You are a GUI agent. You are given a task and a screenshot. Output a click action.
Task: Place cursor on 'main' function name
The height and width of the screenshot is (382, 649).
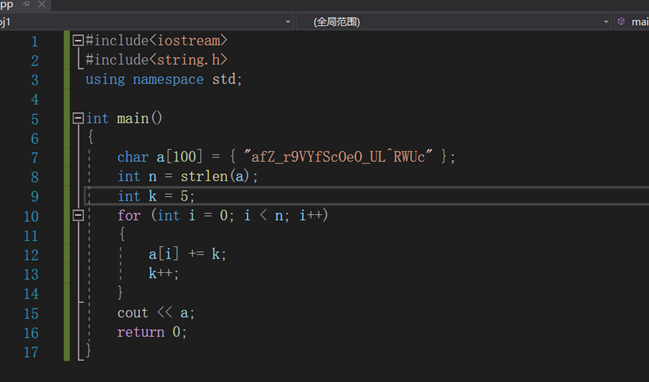click(x=132, y=118)
